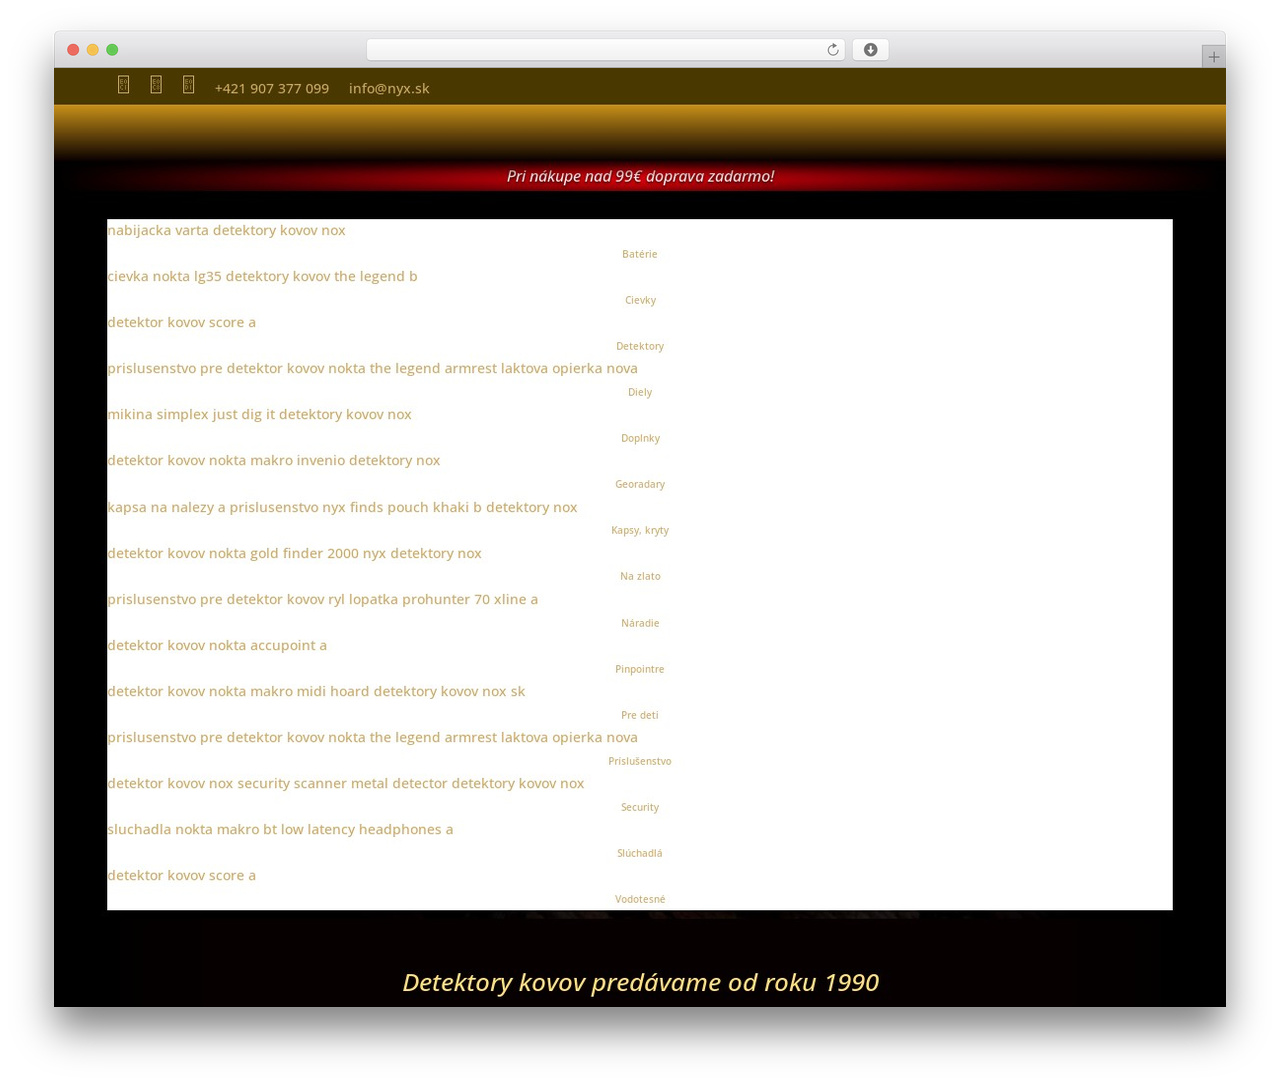Select the Kapsy, kryty category
1280x1084 pixels.
click(640, 530)
